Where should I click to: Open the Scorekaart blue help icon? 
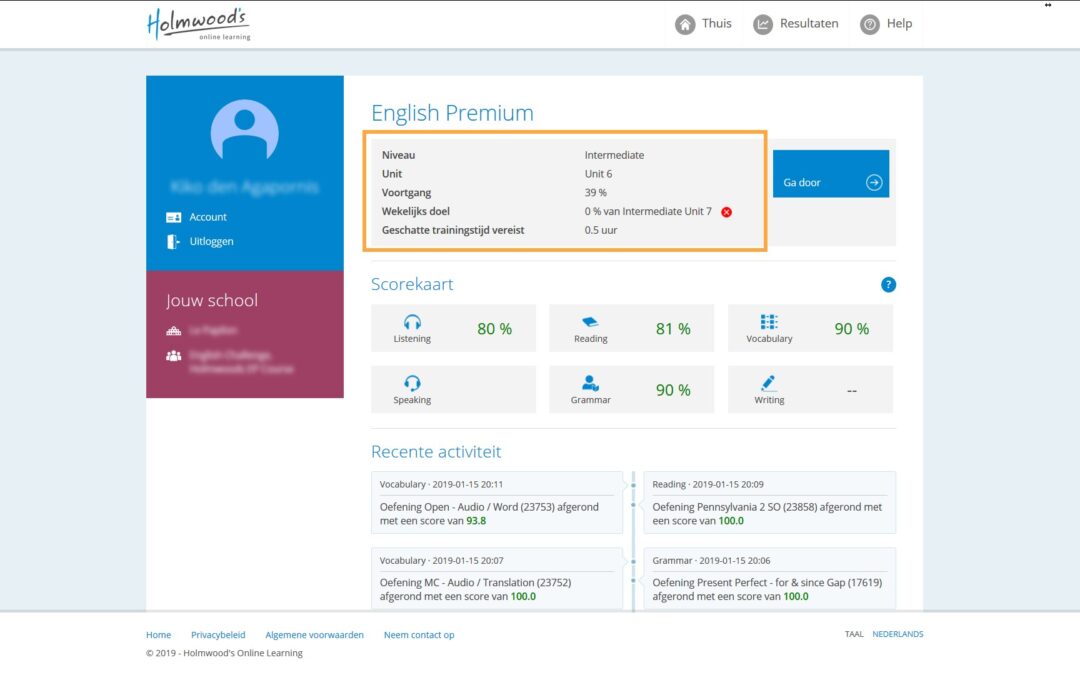tap(889, 284)
